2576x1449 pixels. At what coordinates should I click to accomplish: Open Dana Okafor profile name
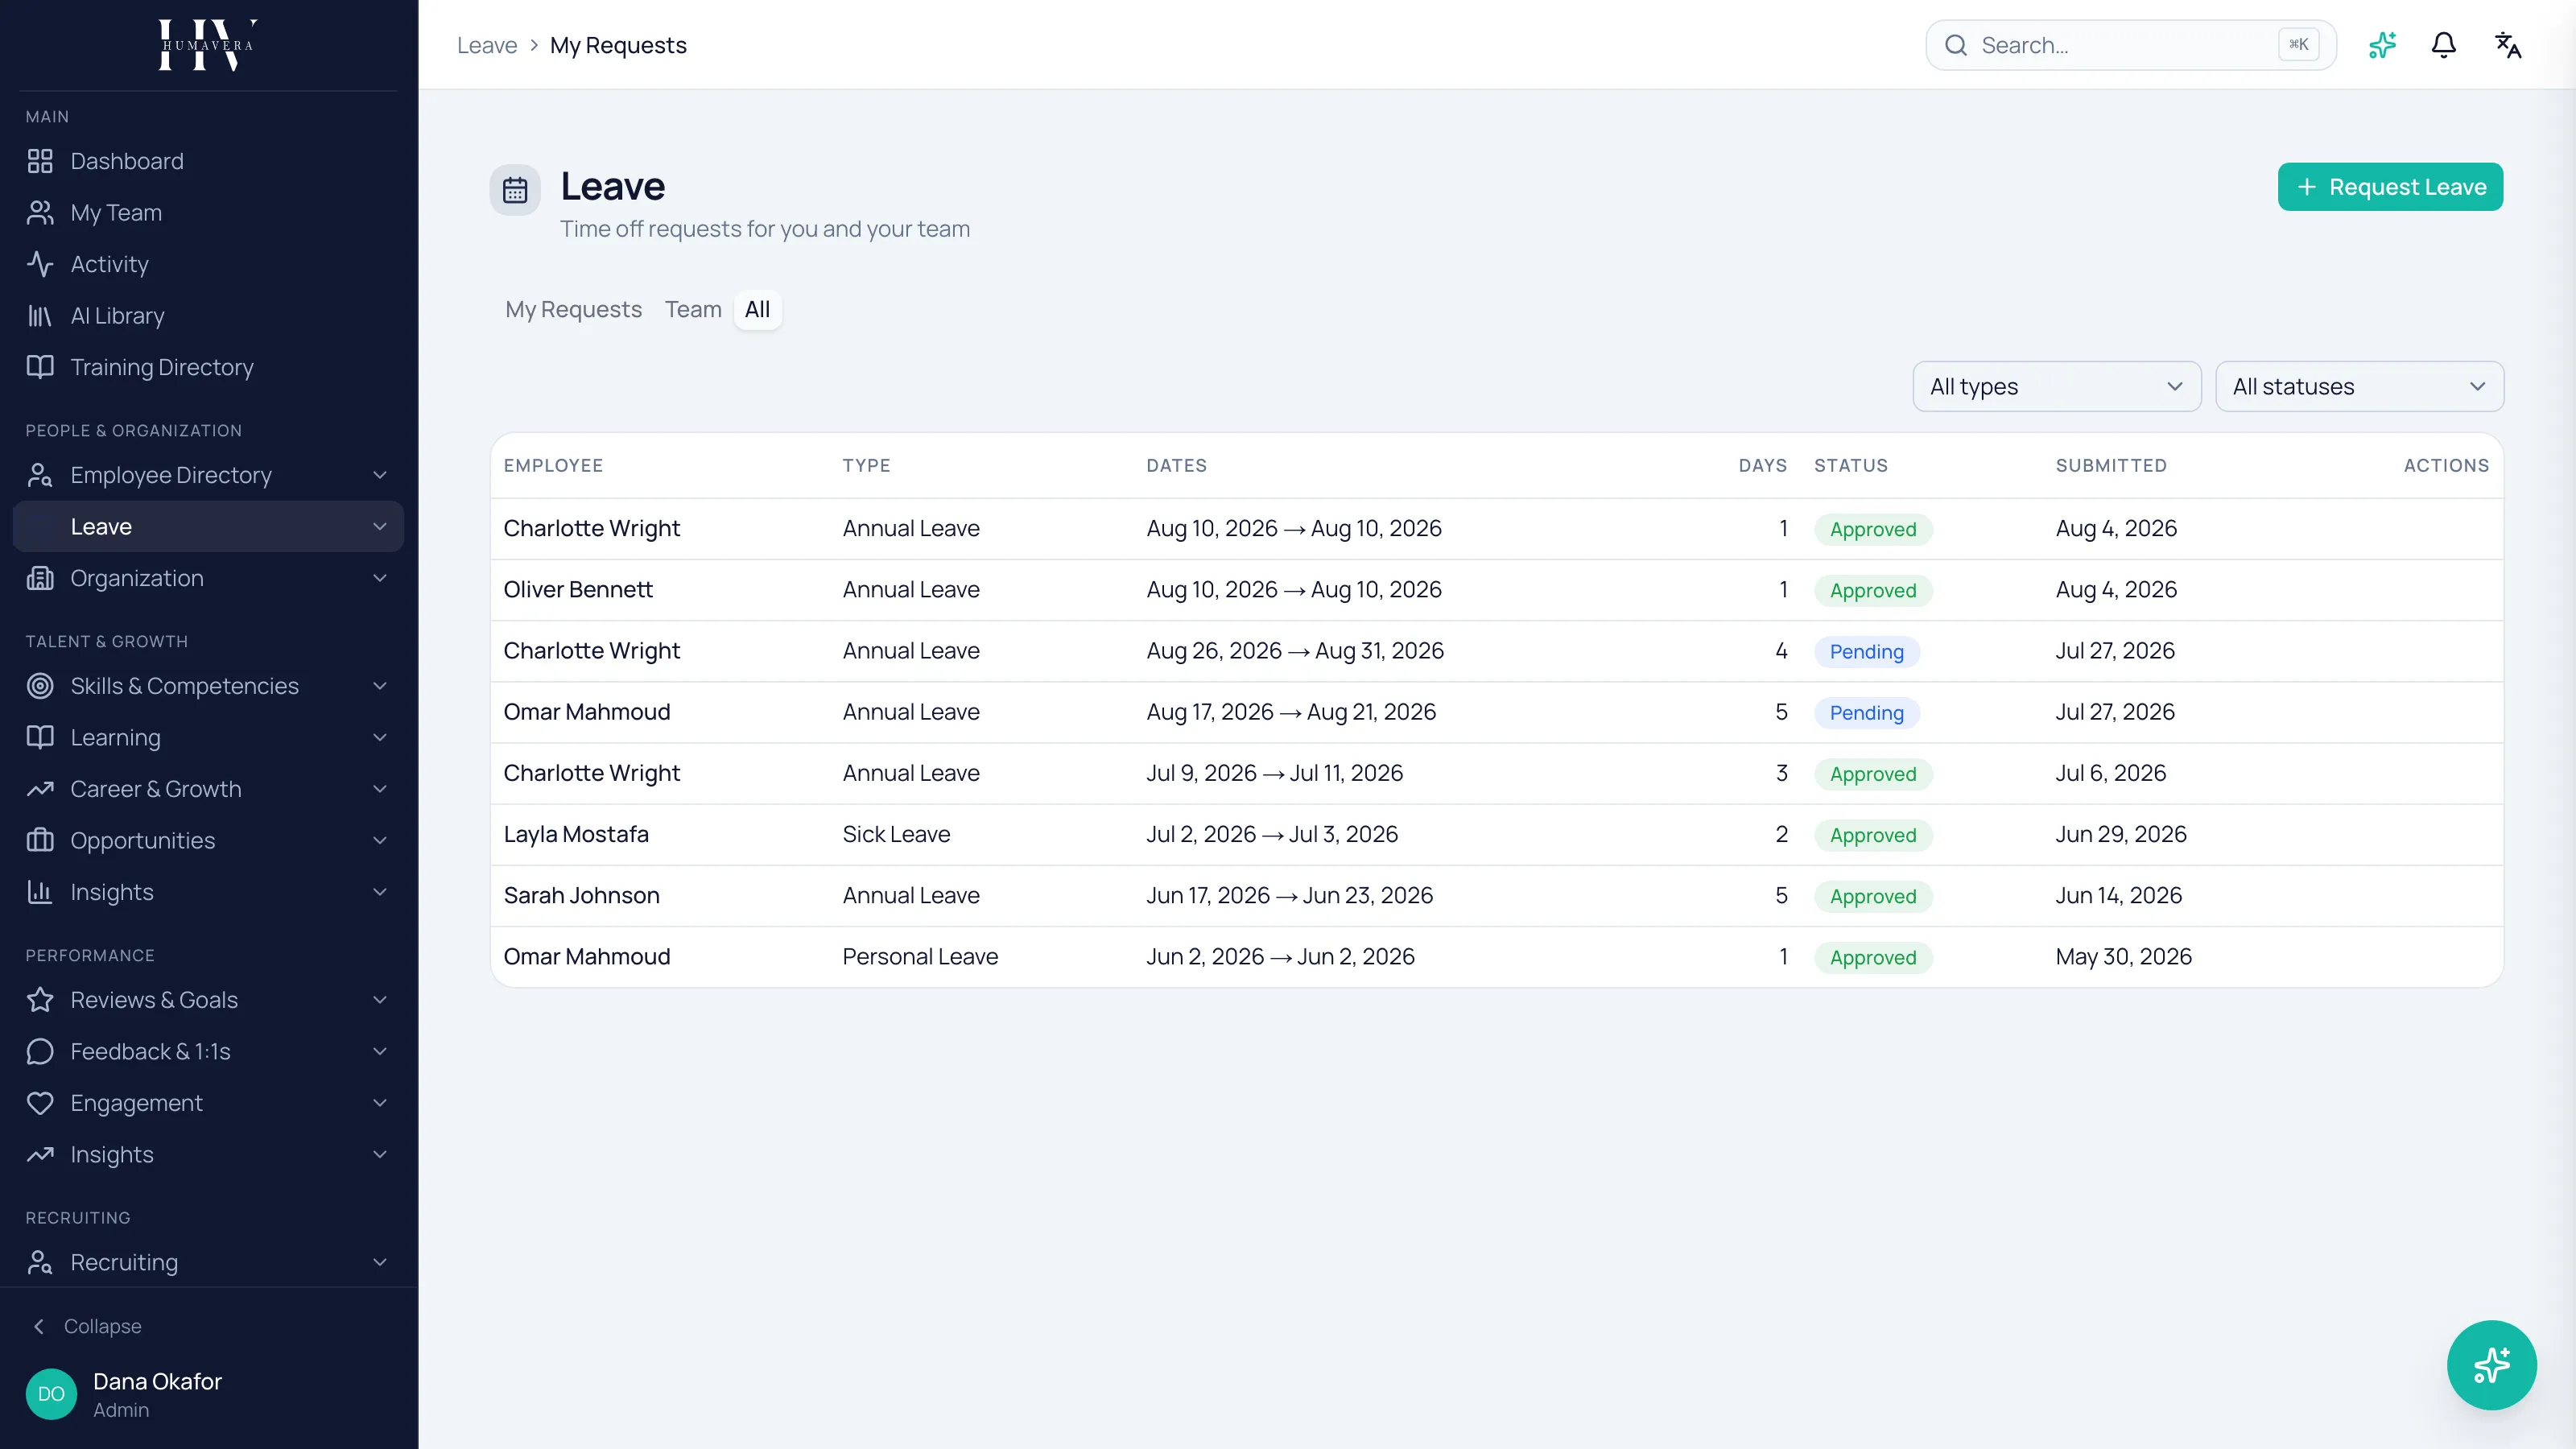click(x=157, y=1381)
